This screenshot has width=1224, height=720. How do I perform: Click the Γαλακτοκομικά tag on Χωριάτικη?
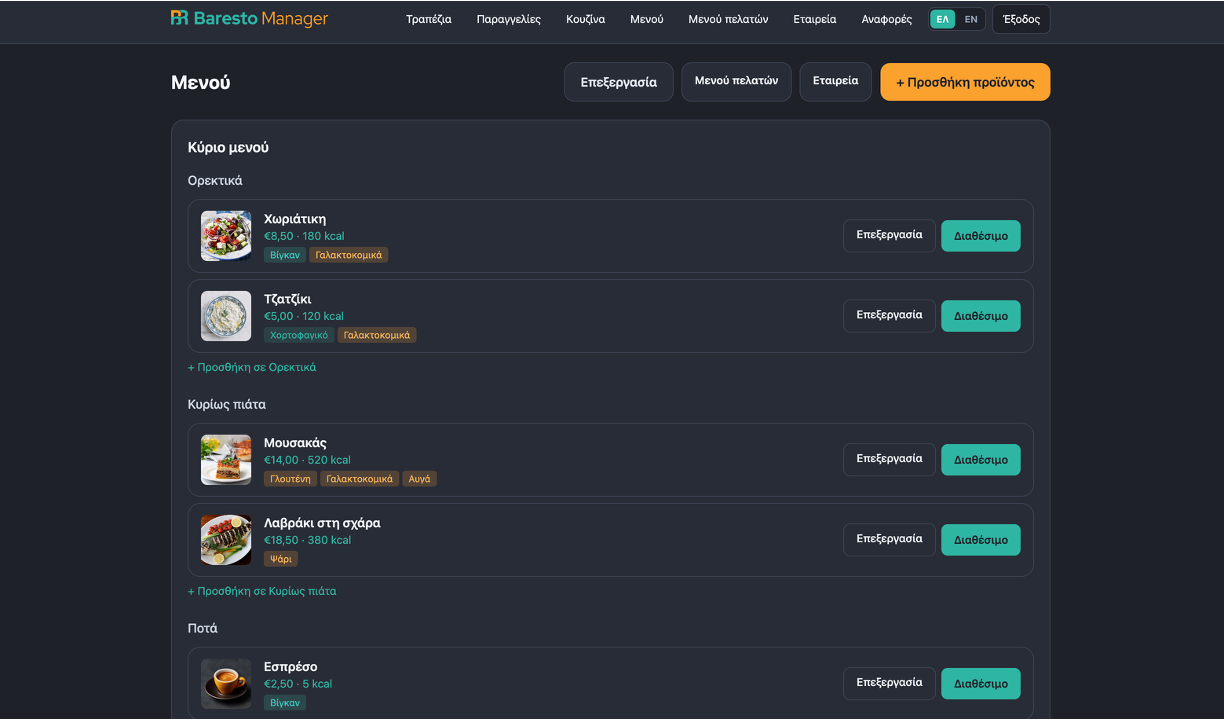coord(349,255)
